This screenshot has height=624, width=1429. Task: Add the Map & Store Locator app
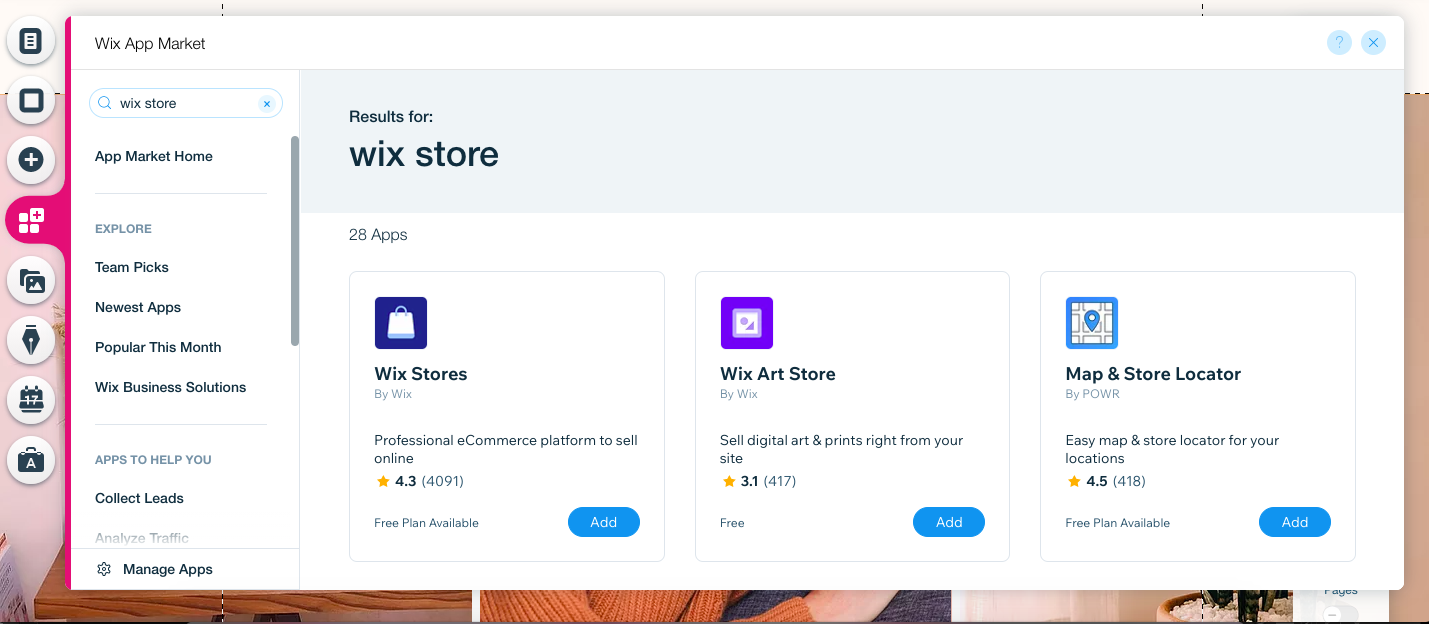click(x=1295, y=522)
